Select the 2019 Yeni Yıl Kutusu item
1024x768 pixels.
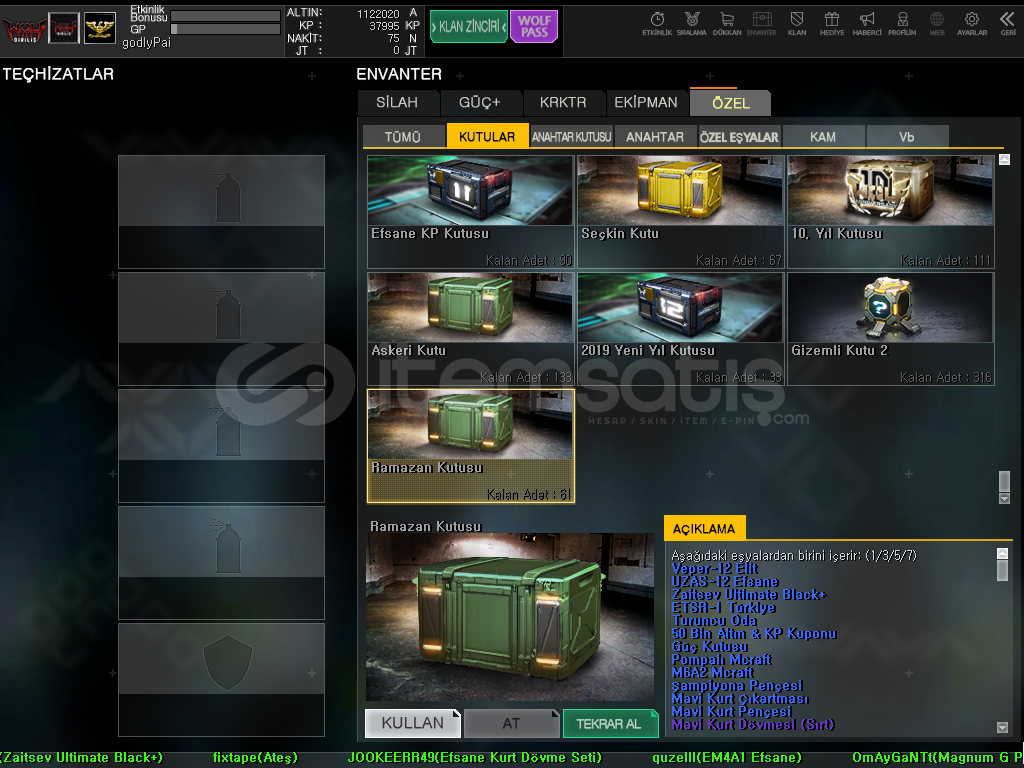coord(680,329)
